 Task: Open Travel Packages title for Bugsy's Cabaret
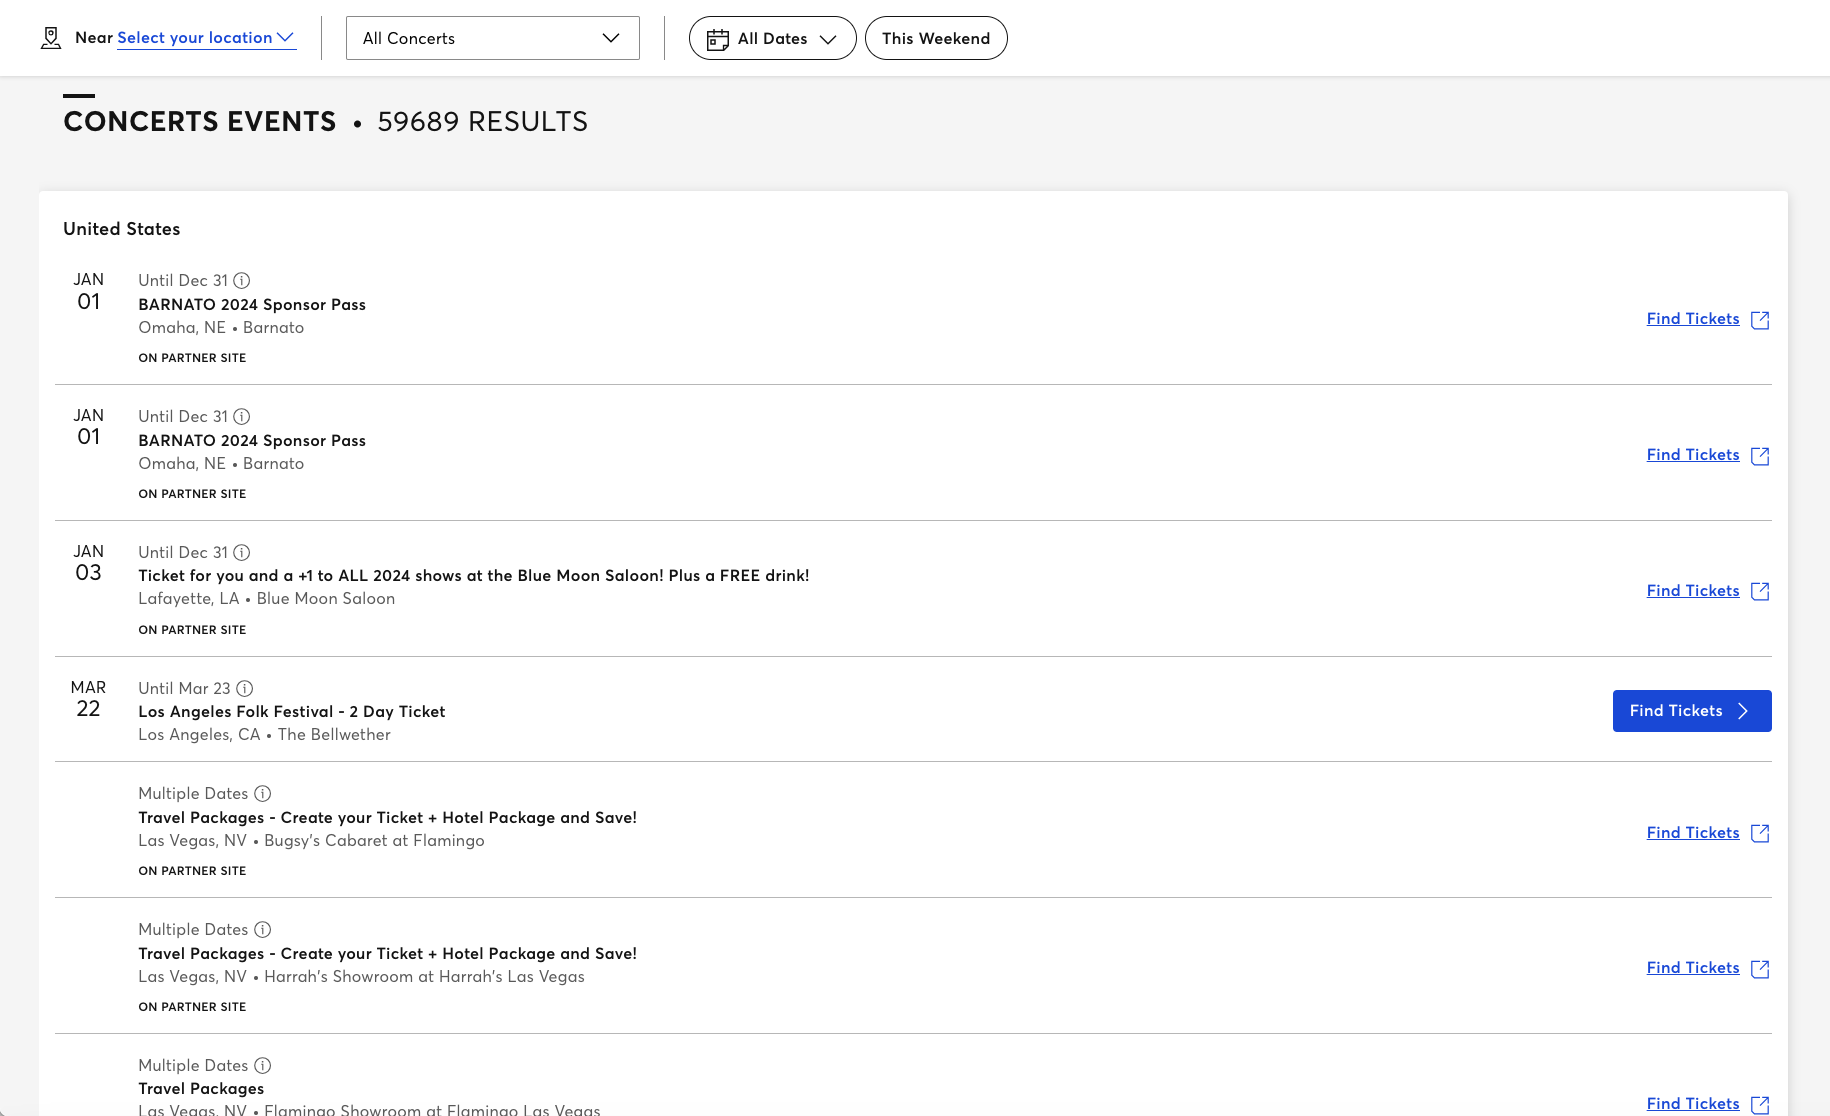pyautogui.click(x=388, y=818)
